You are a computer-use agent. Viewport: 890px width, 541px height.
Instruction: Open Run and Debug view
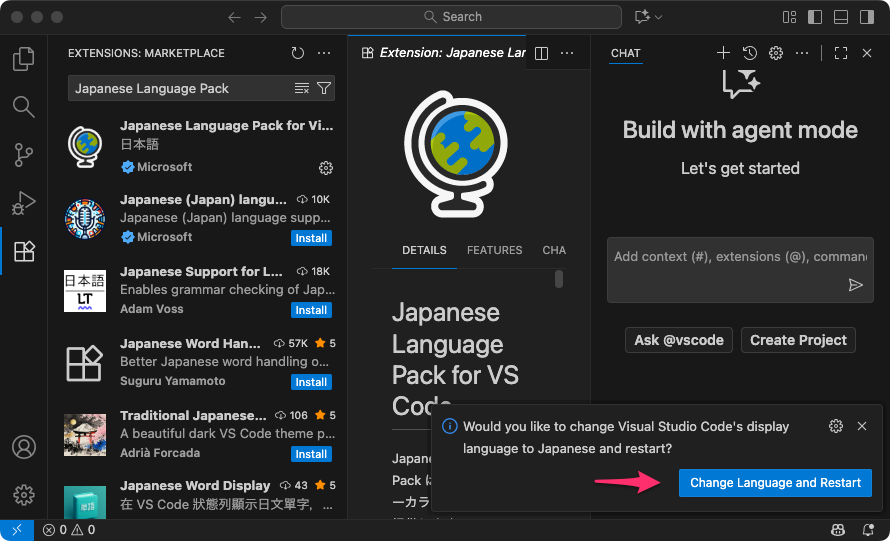click(23, 203)
